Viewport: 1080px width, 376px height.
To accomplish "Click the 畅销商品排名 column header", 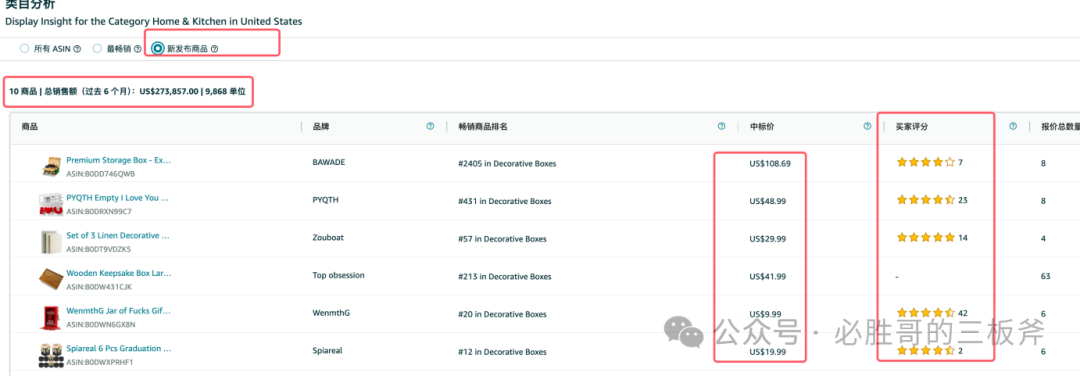I will [x=482, y=127].
